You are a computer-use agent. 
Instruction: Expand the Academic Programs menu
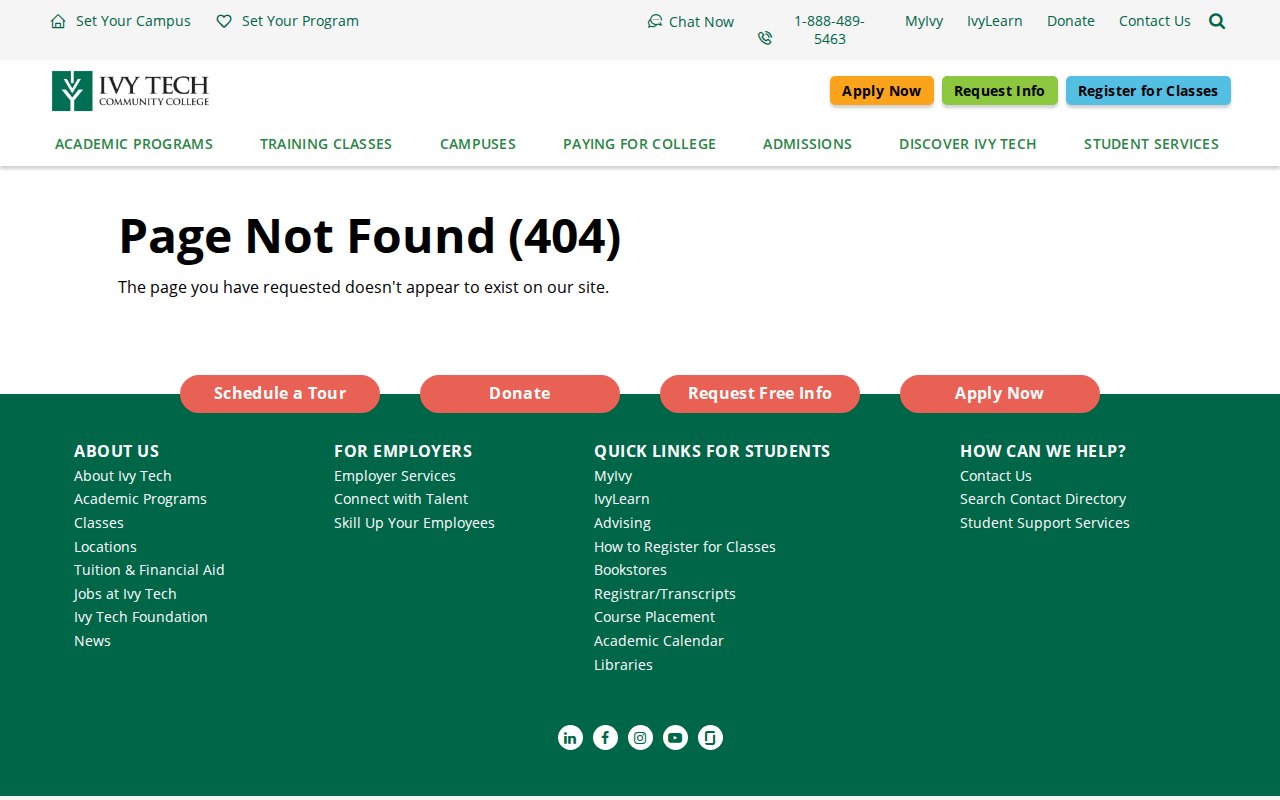(x=134, y=144)
